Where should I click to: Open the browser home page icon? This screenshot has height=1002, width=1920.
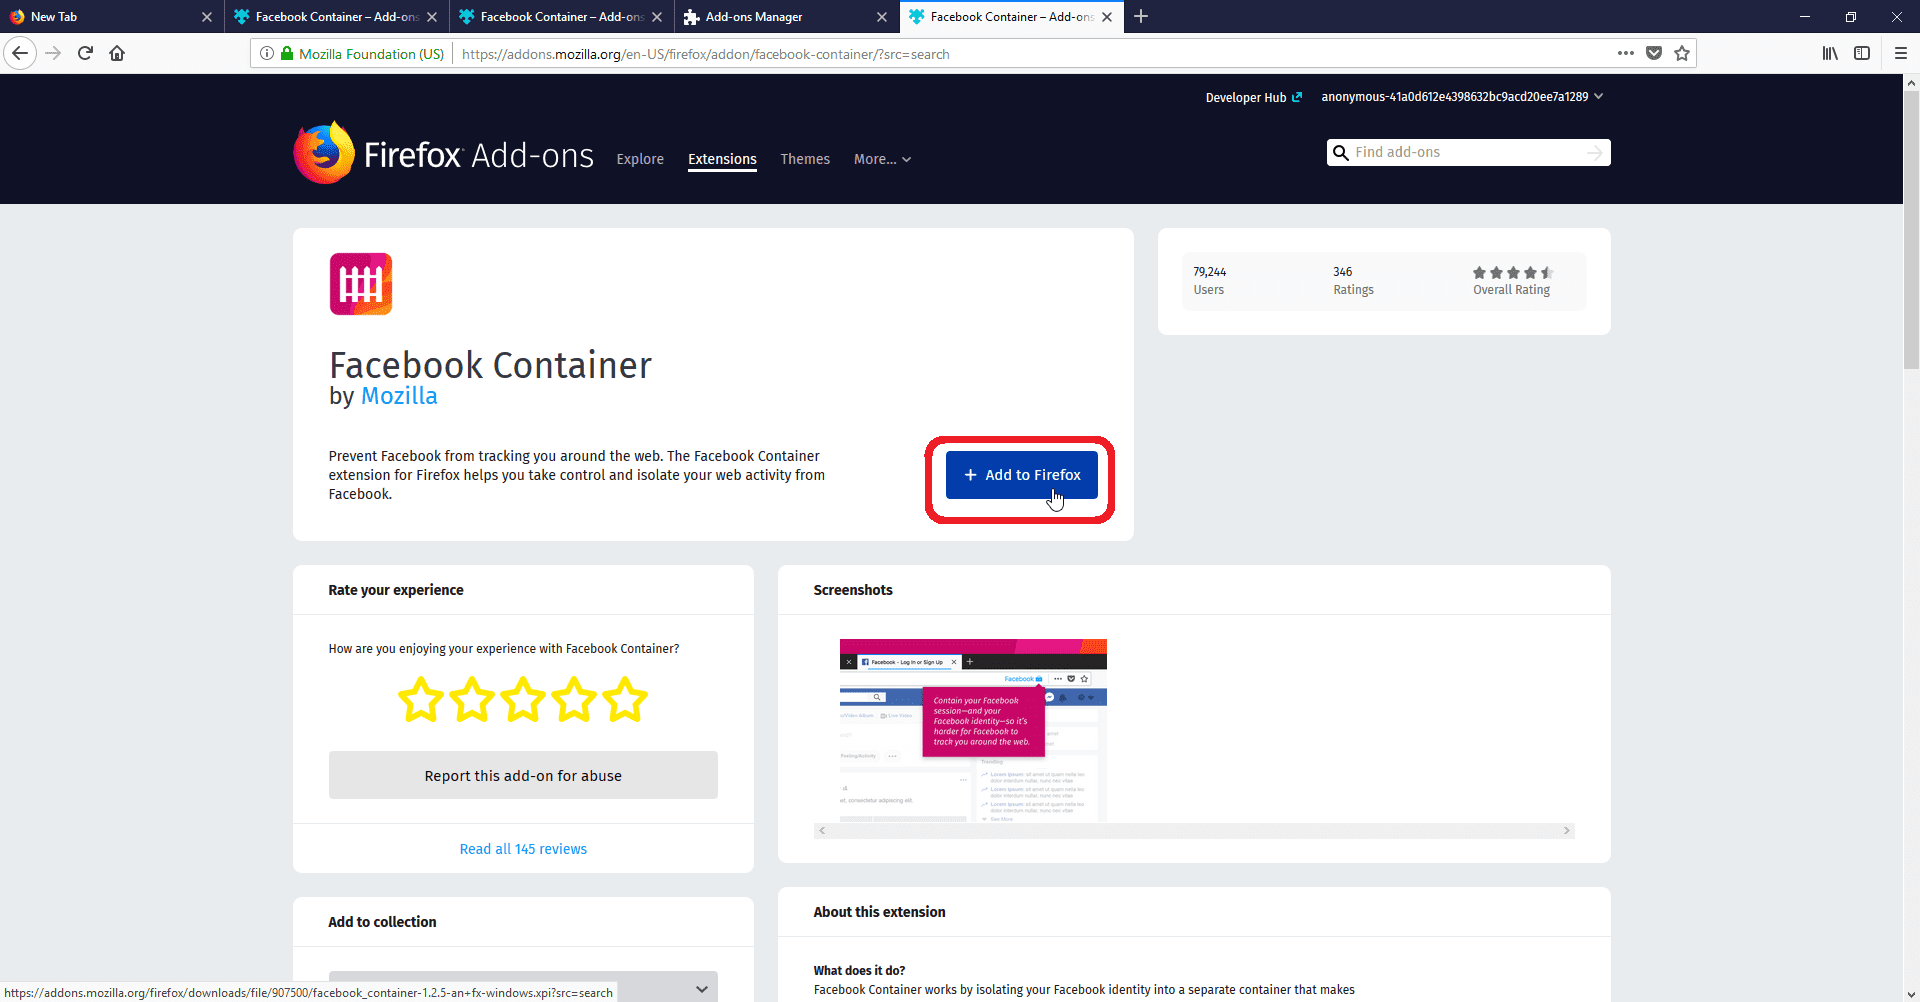[117, 53]
